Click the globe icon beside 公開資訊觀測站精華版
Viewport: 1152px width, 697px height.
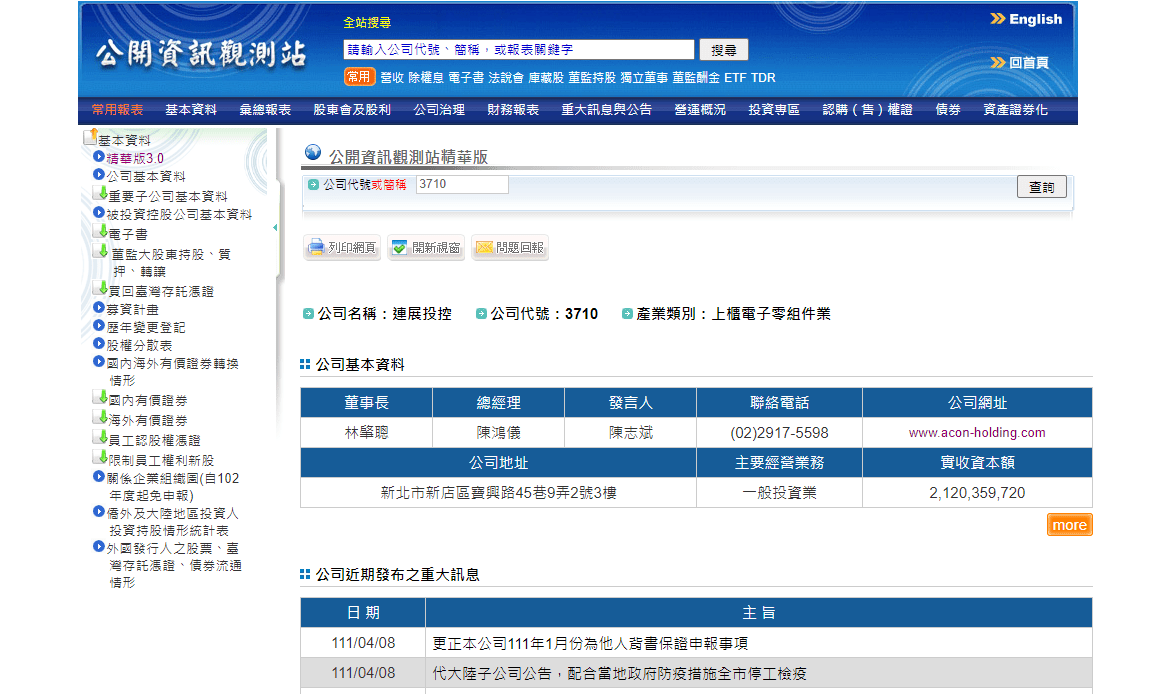tap(313, 152)
